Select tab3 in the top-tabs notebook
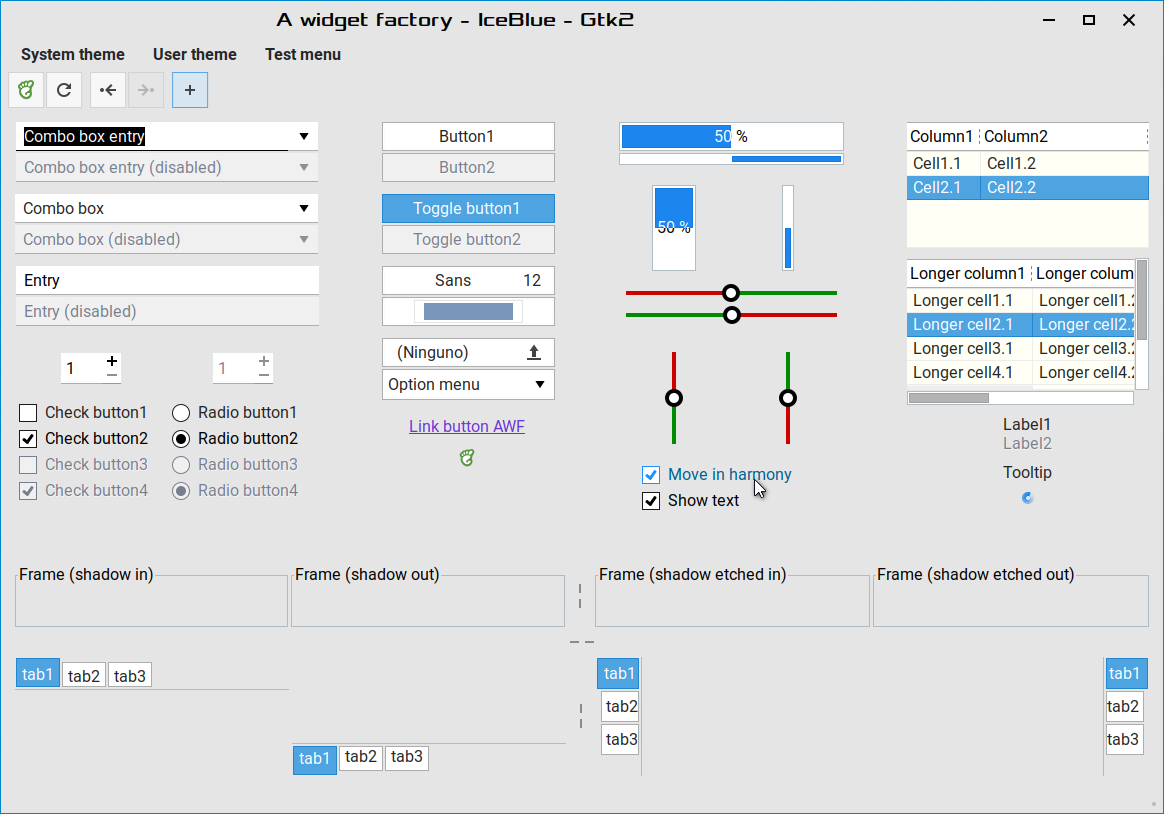The width and height of the screenshot is (1164, 814). coord(130,675)
